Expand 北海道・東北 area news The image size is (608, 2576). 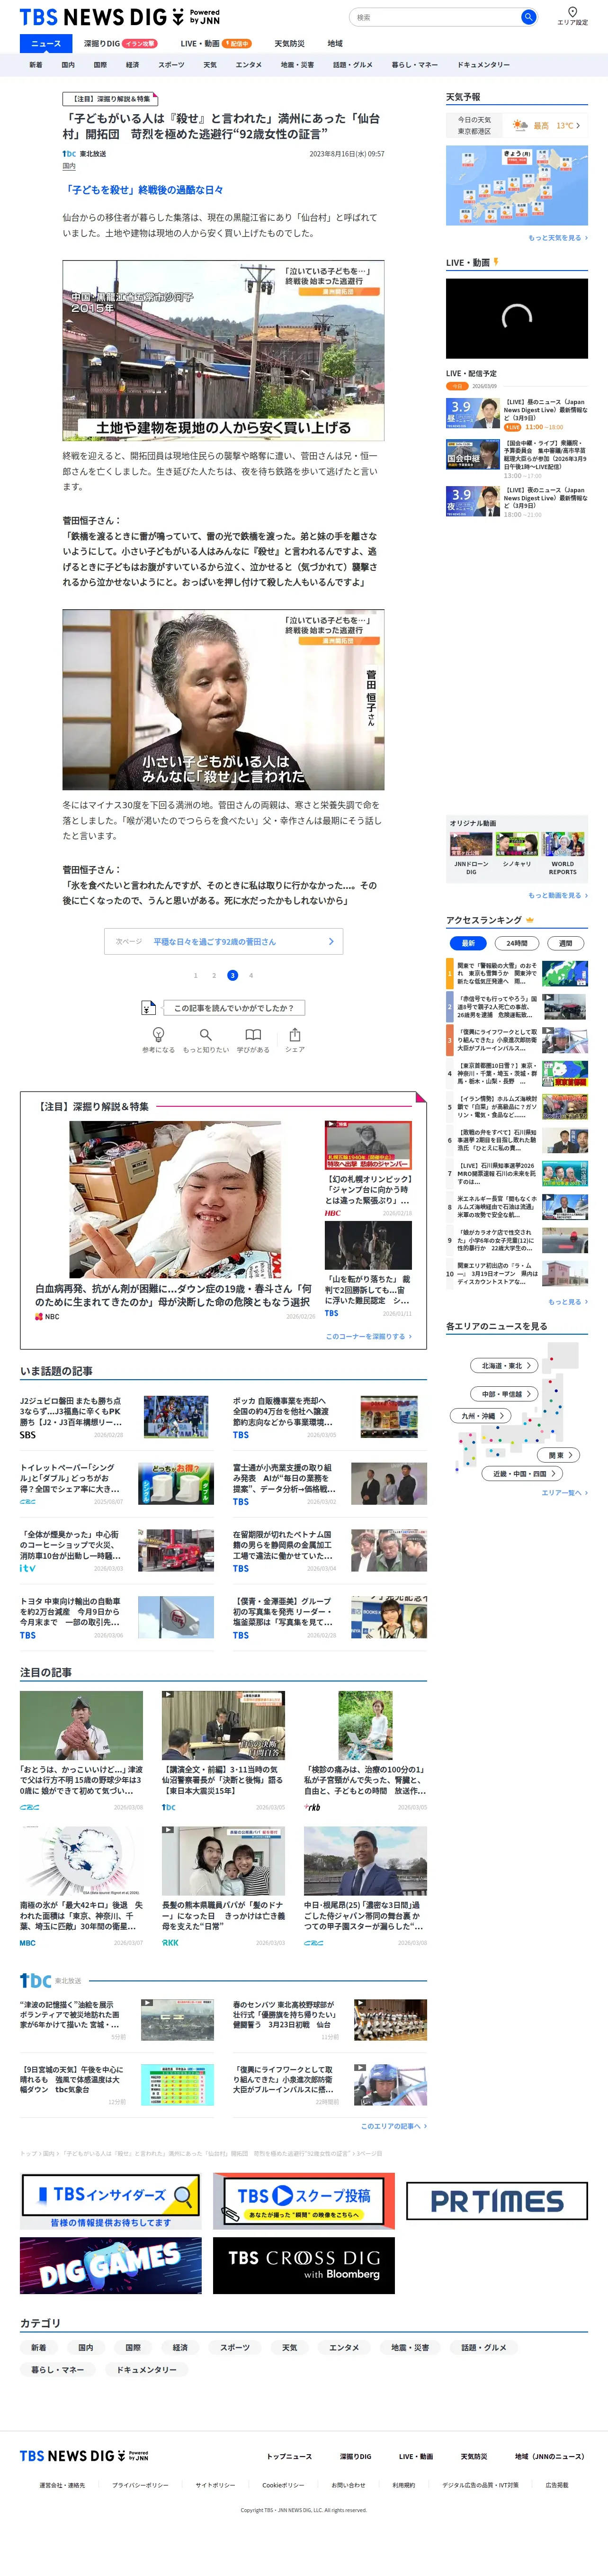pos(505,1365)
